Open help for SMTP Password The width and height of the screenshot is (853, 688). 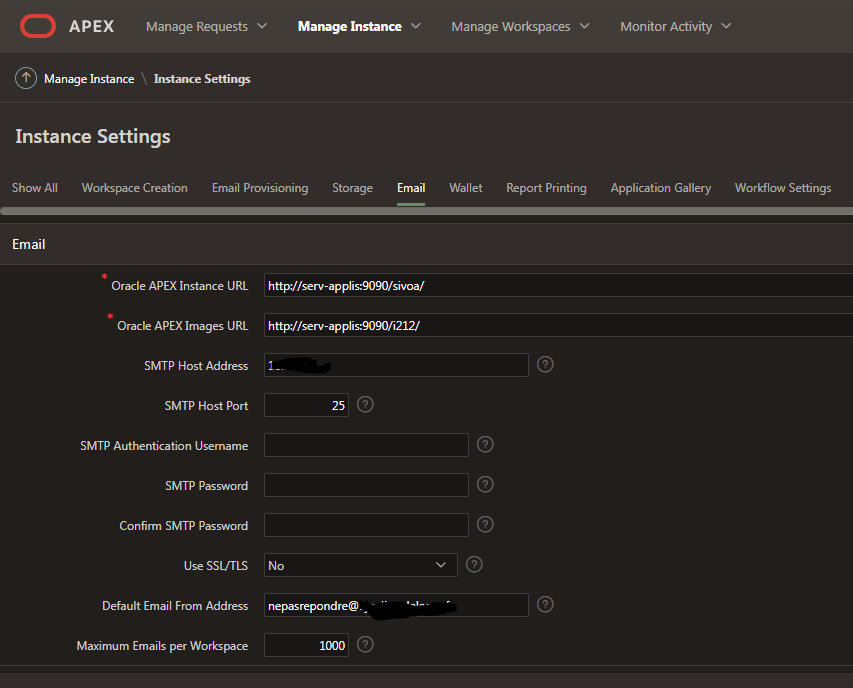[x=484, y=484]
